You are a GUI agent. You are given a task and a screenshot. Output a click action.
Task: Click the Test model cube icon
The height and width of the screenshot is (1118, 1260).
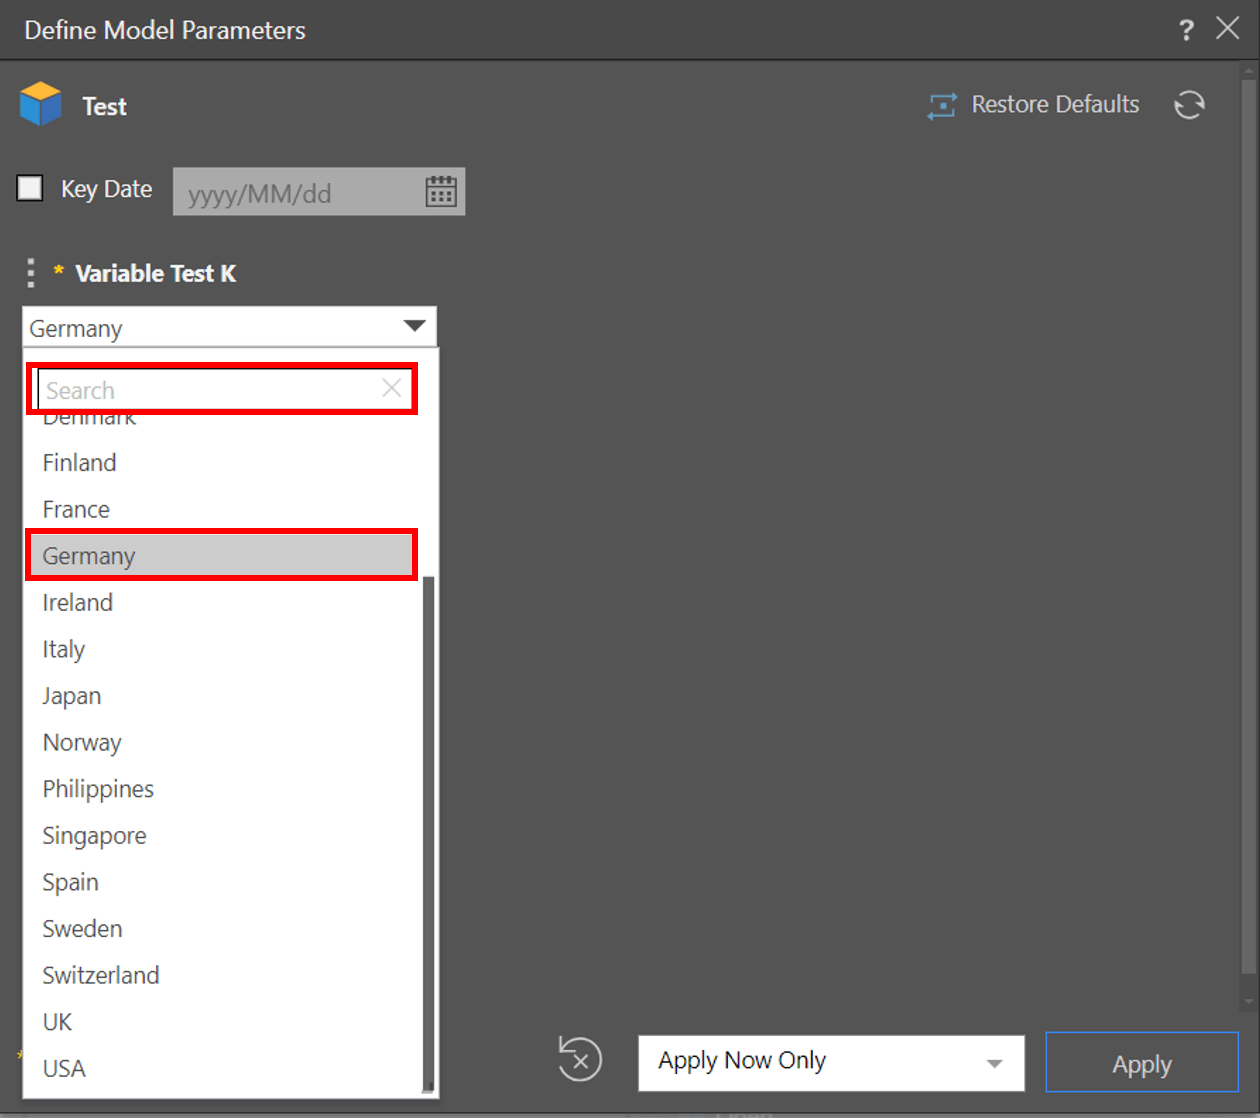point(41,105)
